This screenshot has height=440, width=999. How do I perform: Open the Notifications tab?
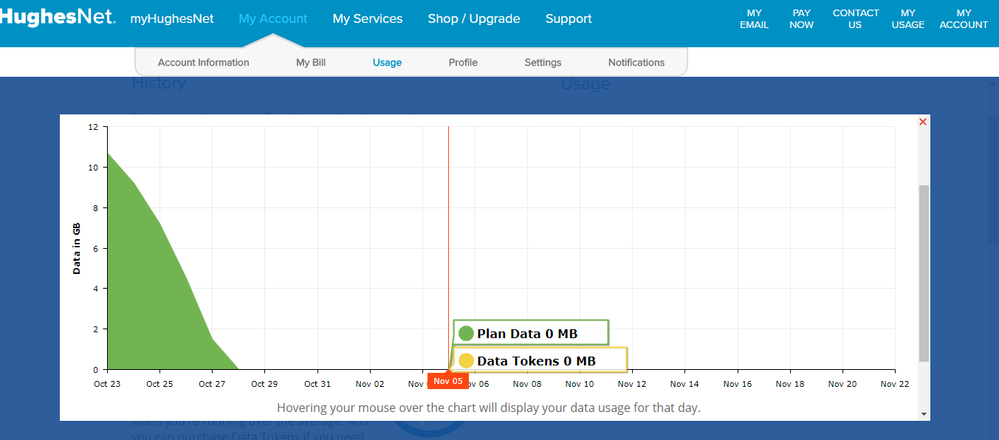click(636, 62)
